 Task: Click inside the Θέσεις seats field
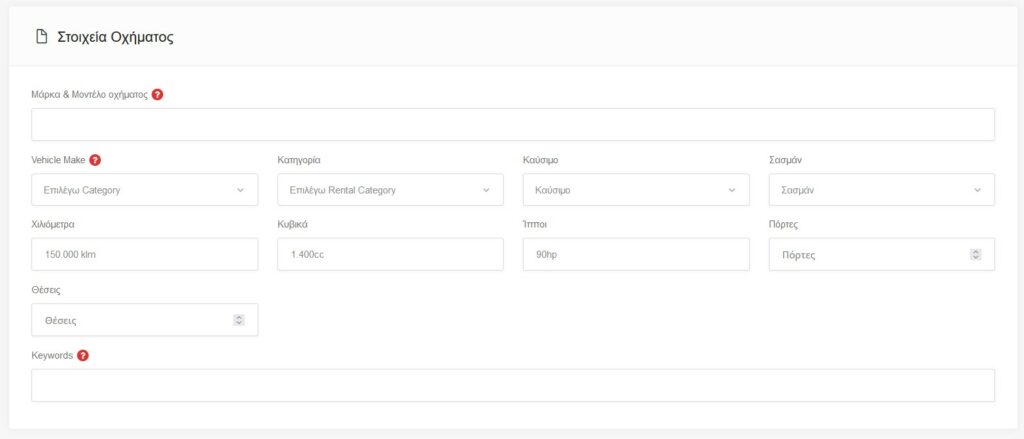tap(130, 320)
